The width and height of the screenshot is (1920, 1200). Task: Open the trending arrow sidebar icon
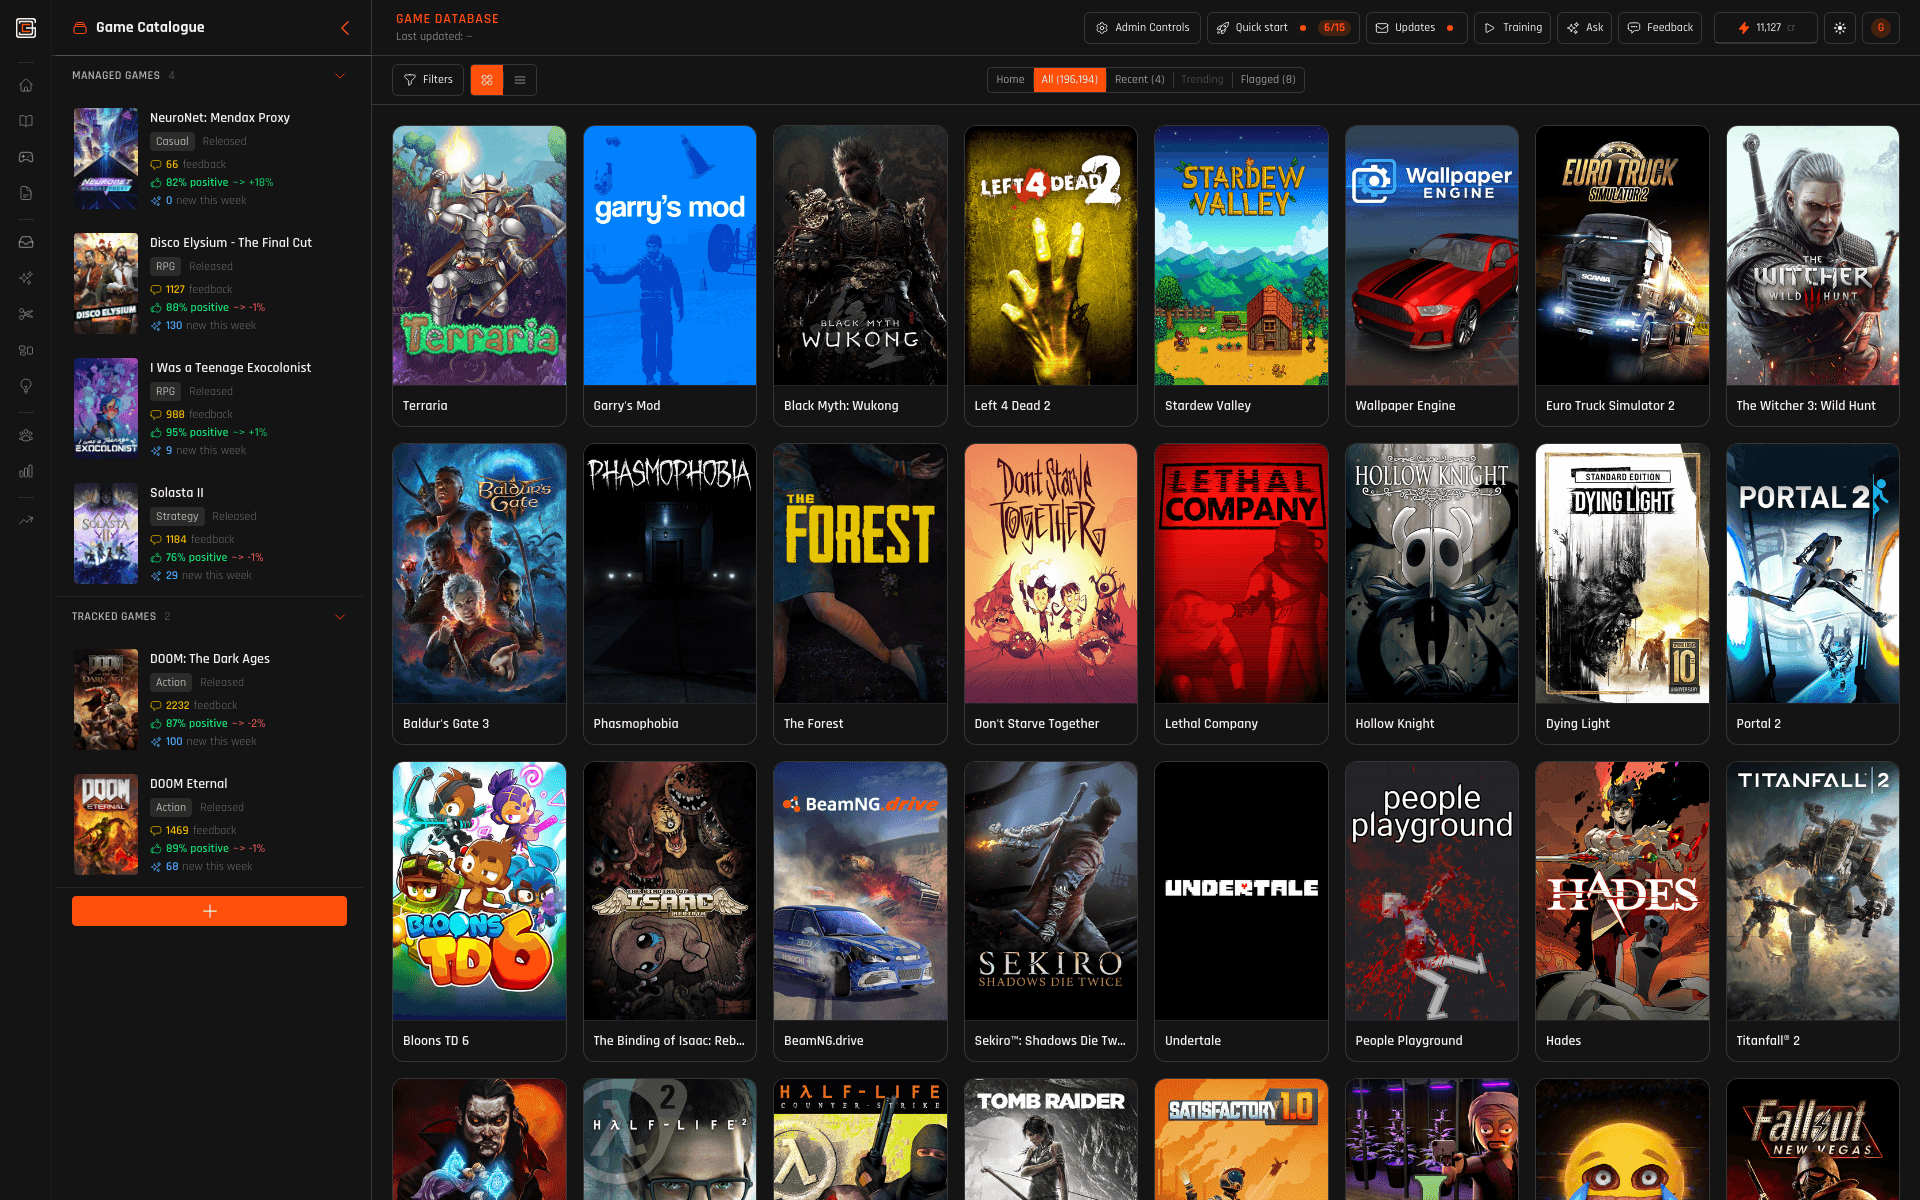coord(26,520)
